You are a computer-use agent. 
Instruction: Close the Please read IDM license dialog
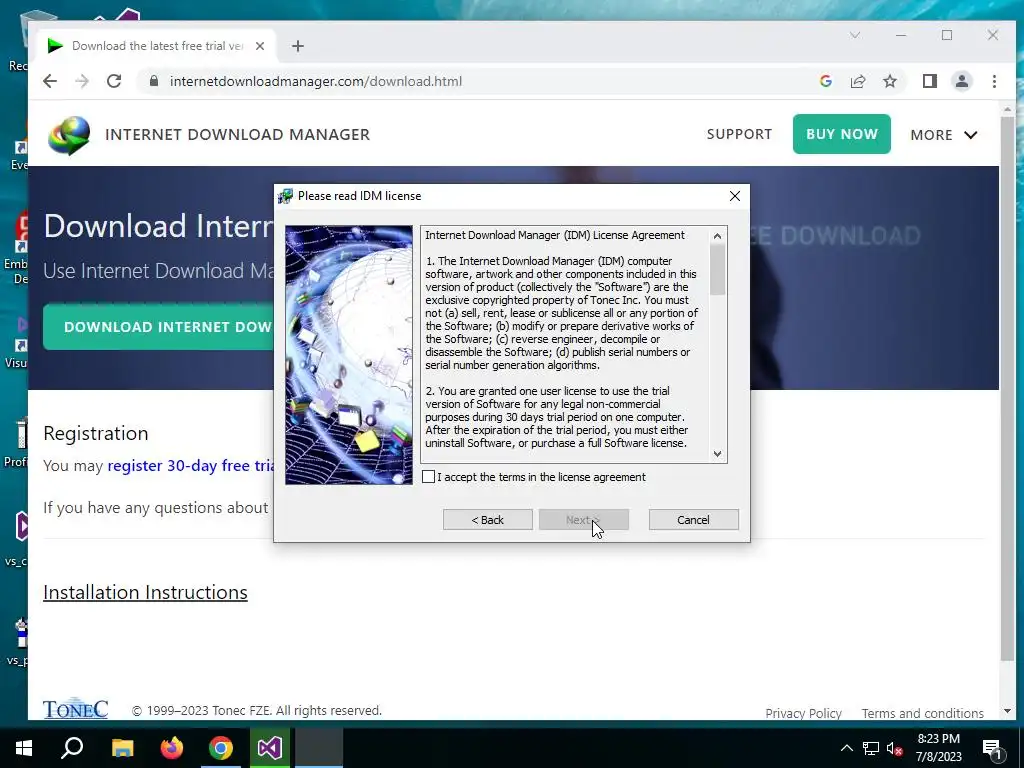tap(735, 196)
